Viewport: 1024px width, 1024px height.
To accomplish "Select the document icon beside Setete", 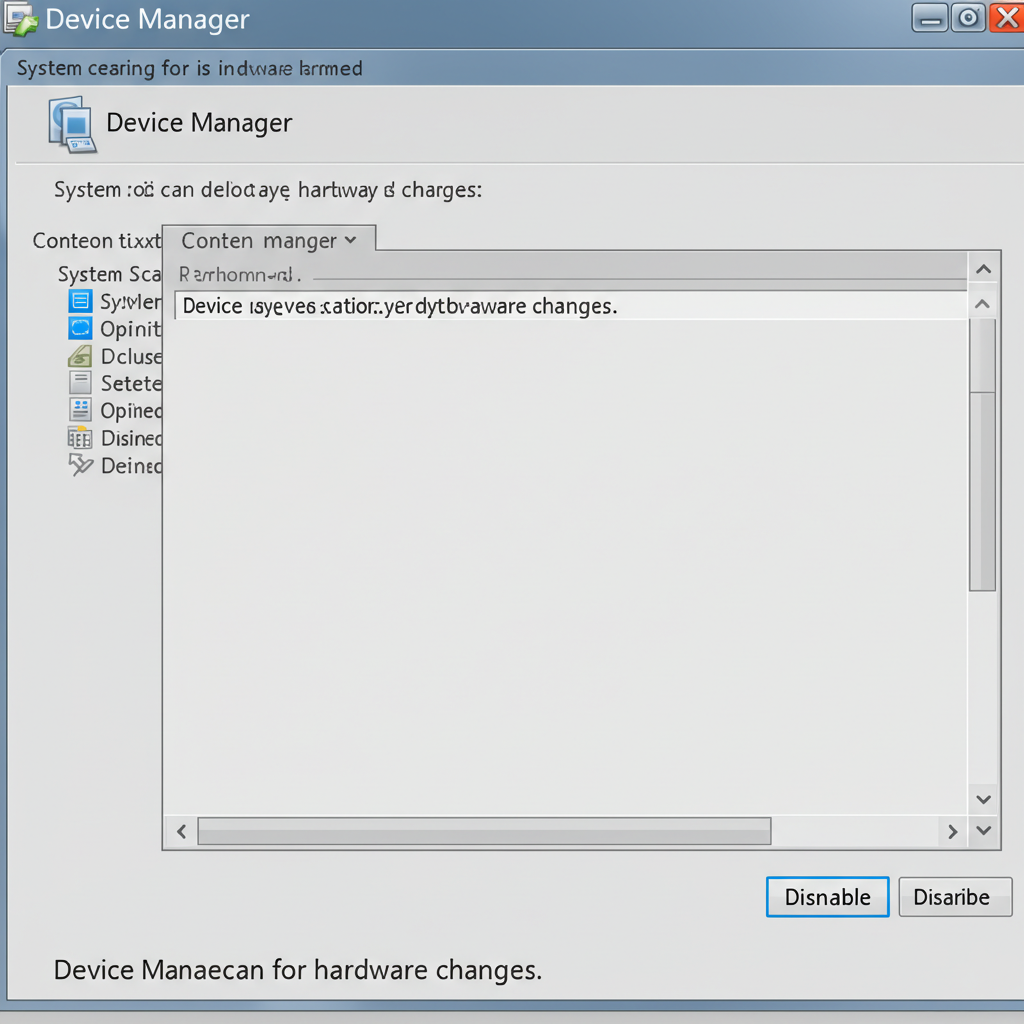I will 80,383.
